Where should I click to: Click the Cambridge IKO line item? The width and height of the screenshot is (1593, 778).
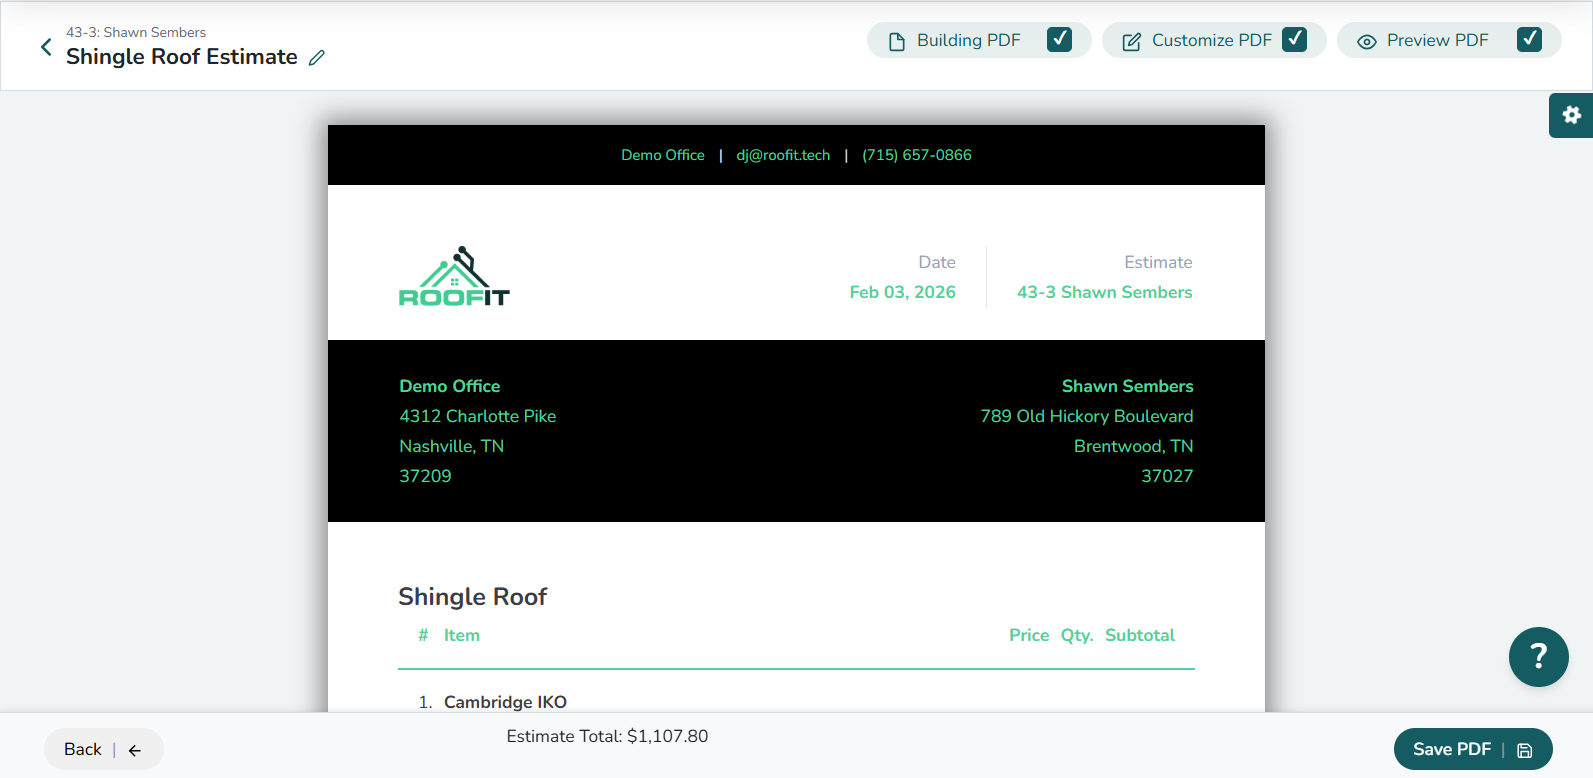[505, 702]
